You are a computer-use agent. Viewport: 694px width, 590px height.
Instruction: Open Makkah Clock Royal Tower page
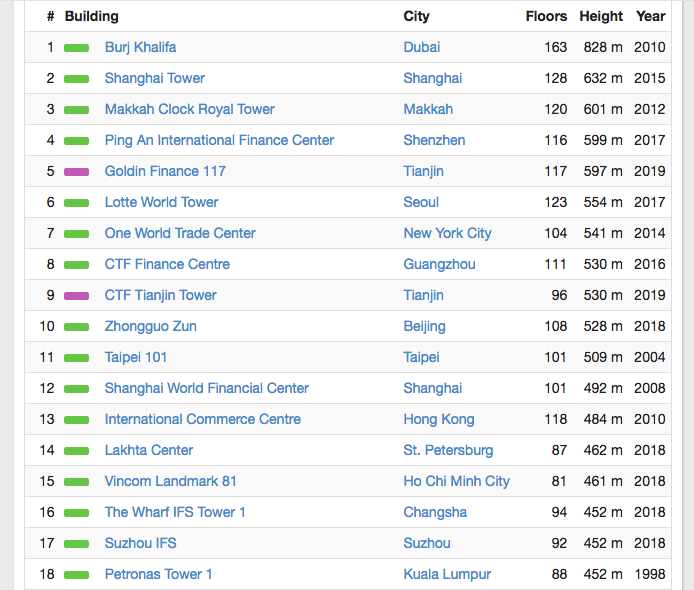[x=189, y=109]
